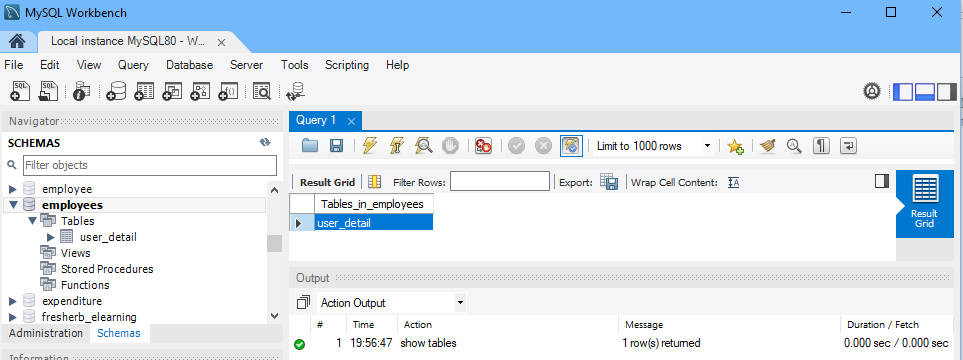Create a new view icon
The height and width of the screenshot is (360, 963).
[172, 91]
